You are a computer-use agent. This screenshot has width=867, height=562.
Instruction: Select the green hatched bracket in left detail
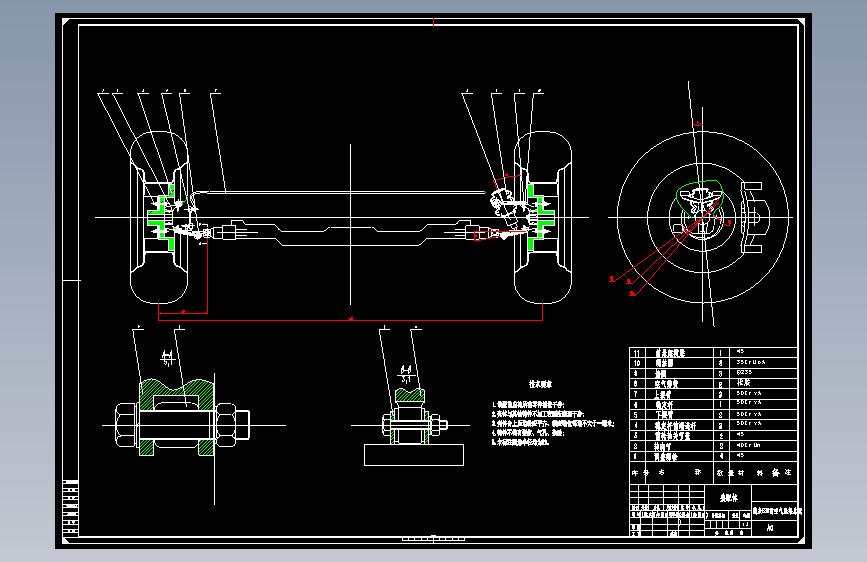pos(177,417)
